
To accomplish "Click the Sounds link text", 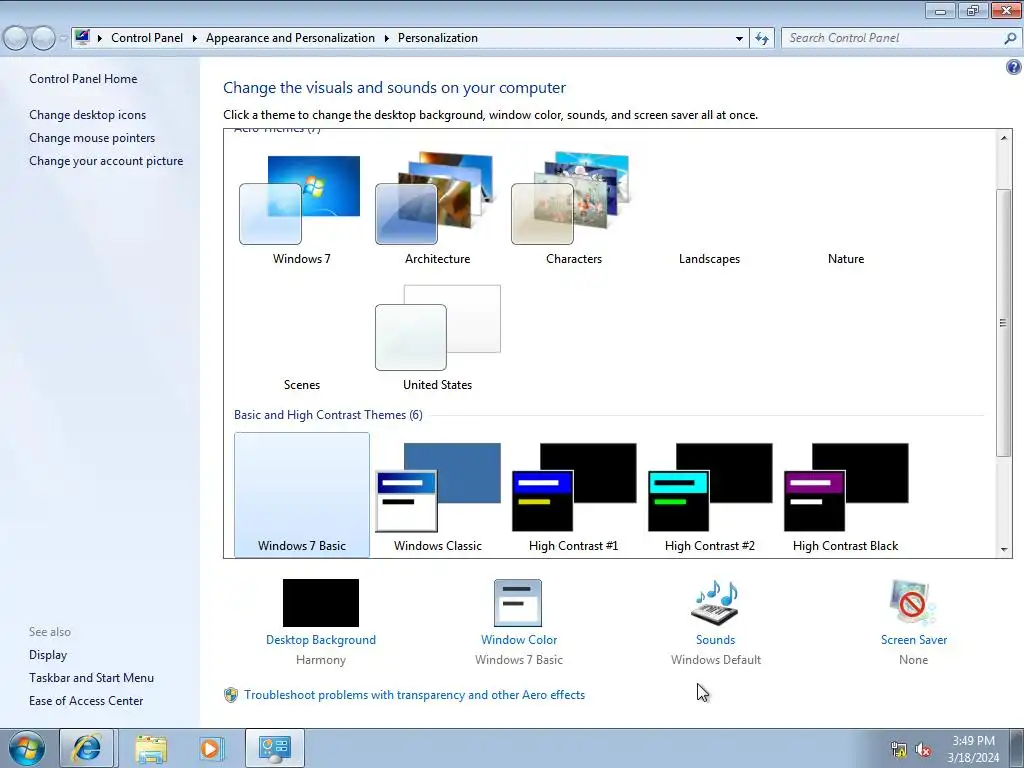I will [715, 640].
